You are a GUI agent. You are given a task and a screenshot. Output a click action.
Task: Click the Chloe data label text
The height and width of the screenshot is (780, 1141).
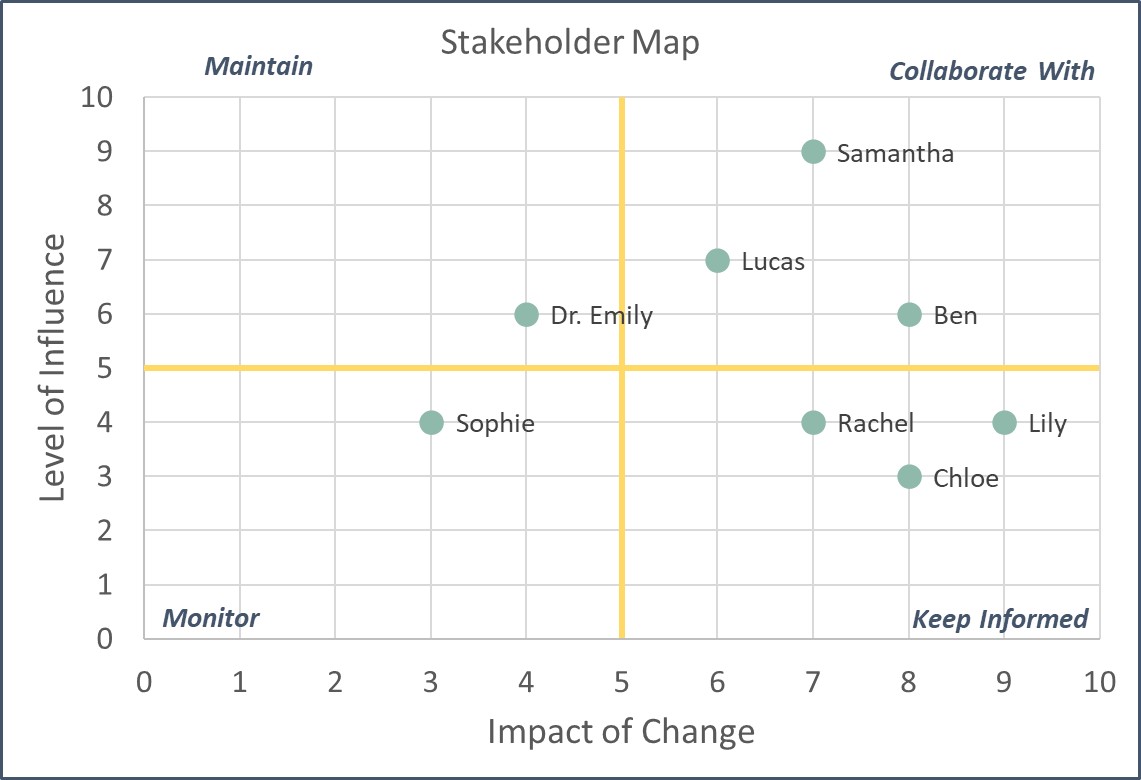coord(965,478)
